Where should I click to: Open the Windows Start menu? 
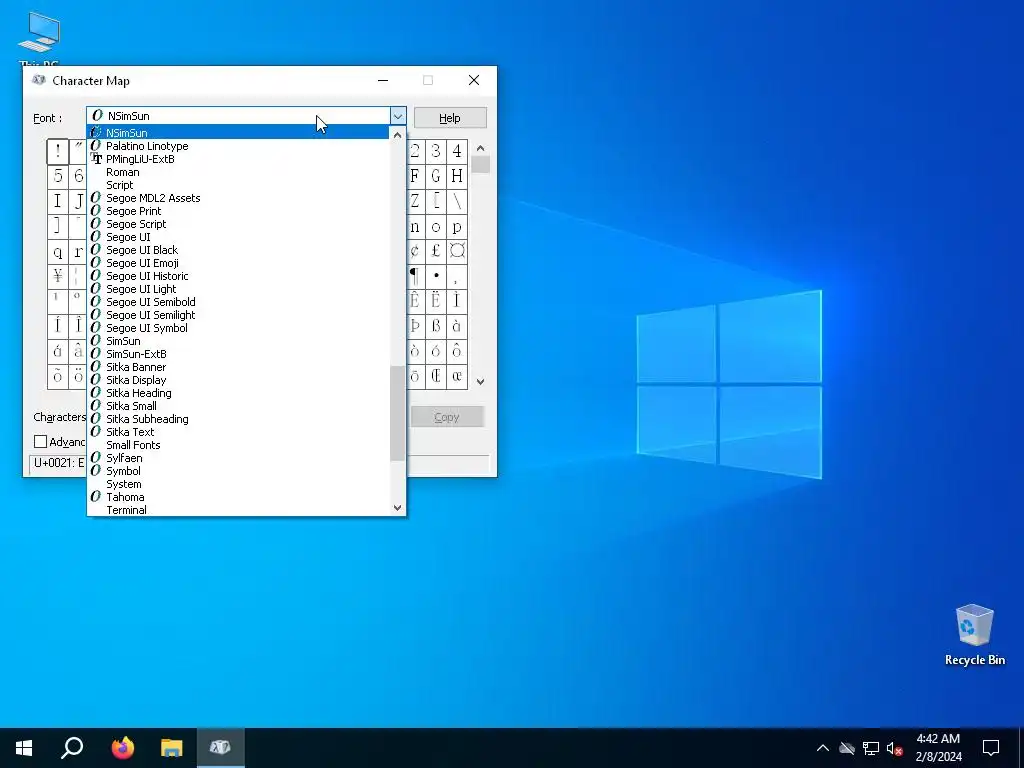(x=24, y=748)
